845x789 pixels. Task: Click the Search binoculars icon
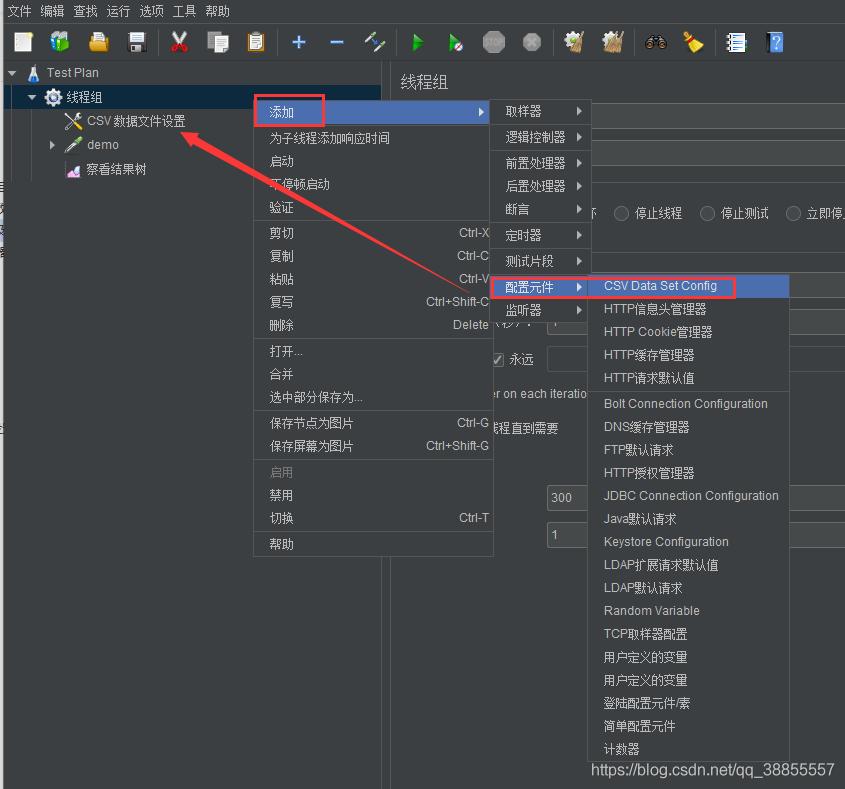click(656, 42)
